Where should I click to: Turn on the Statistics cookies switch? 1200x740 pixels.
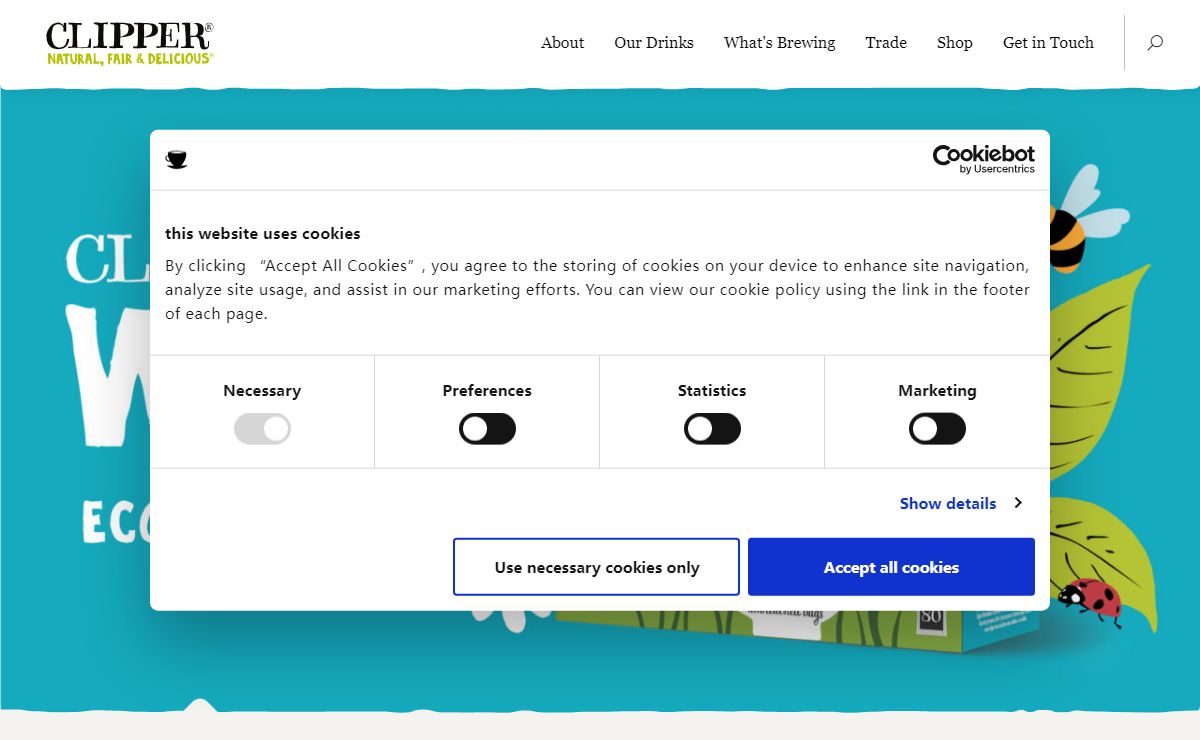click(712, 429)
